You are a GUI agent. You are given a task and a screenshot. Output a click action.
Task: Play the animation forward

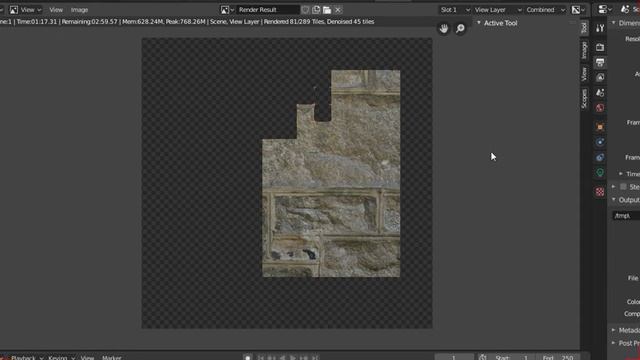293,358
